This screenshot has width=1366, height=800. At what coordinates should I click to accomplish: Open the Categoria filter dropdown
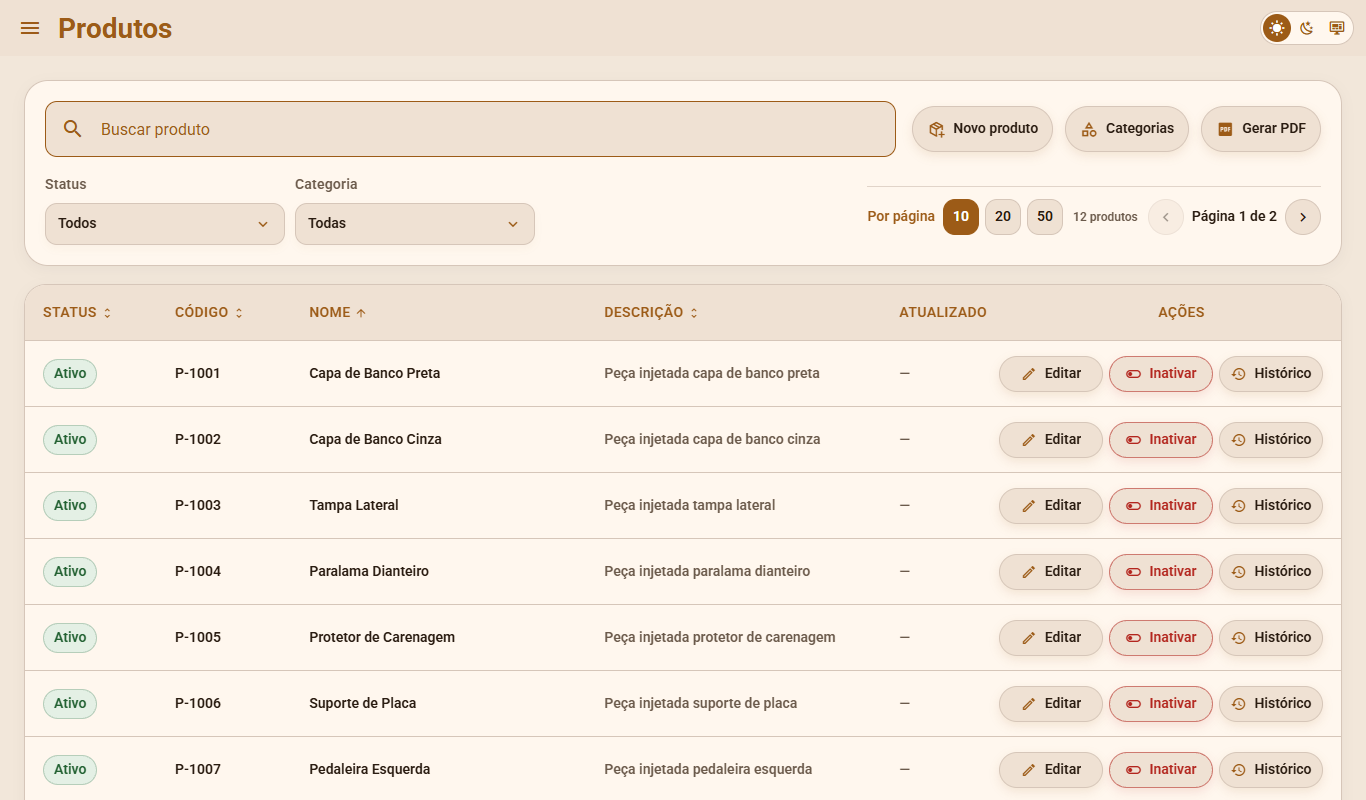[415, 224]
